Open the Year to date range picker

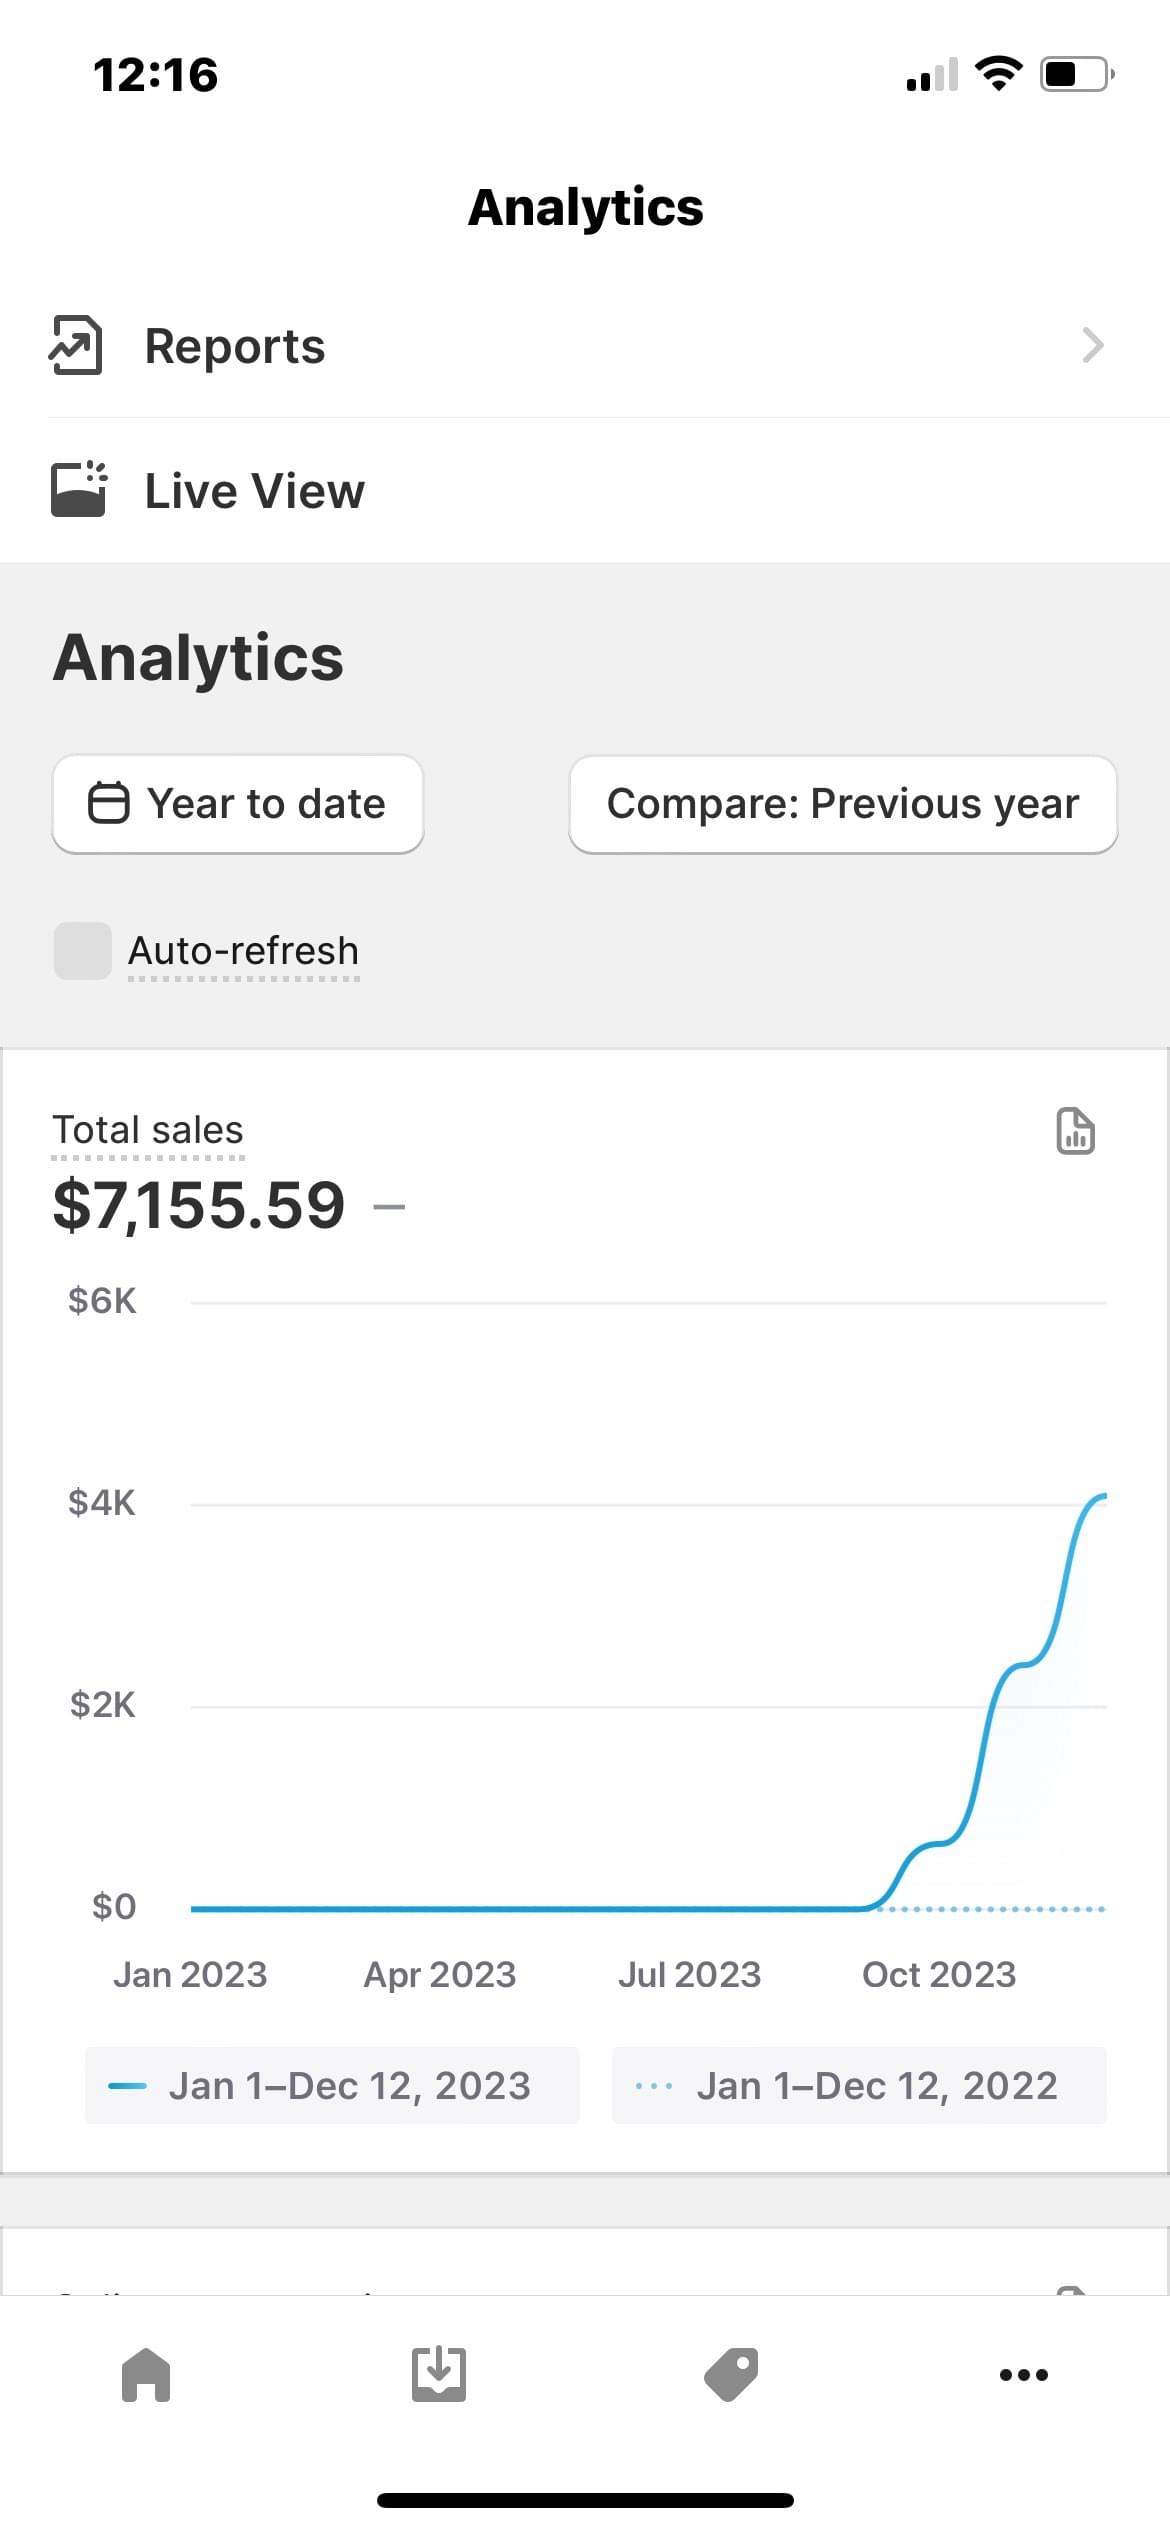238,804
